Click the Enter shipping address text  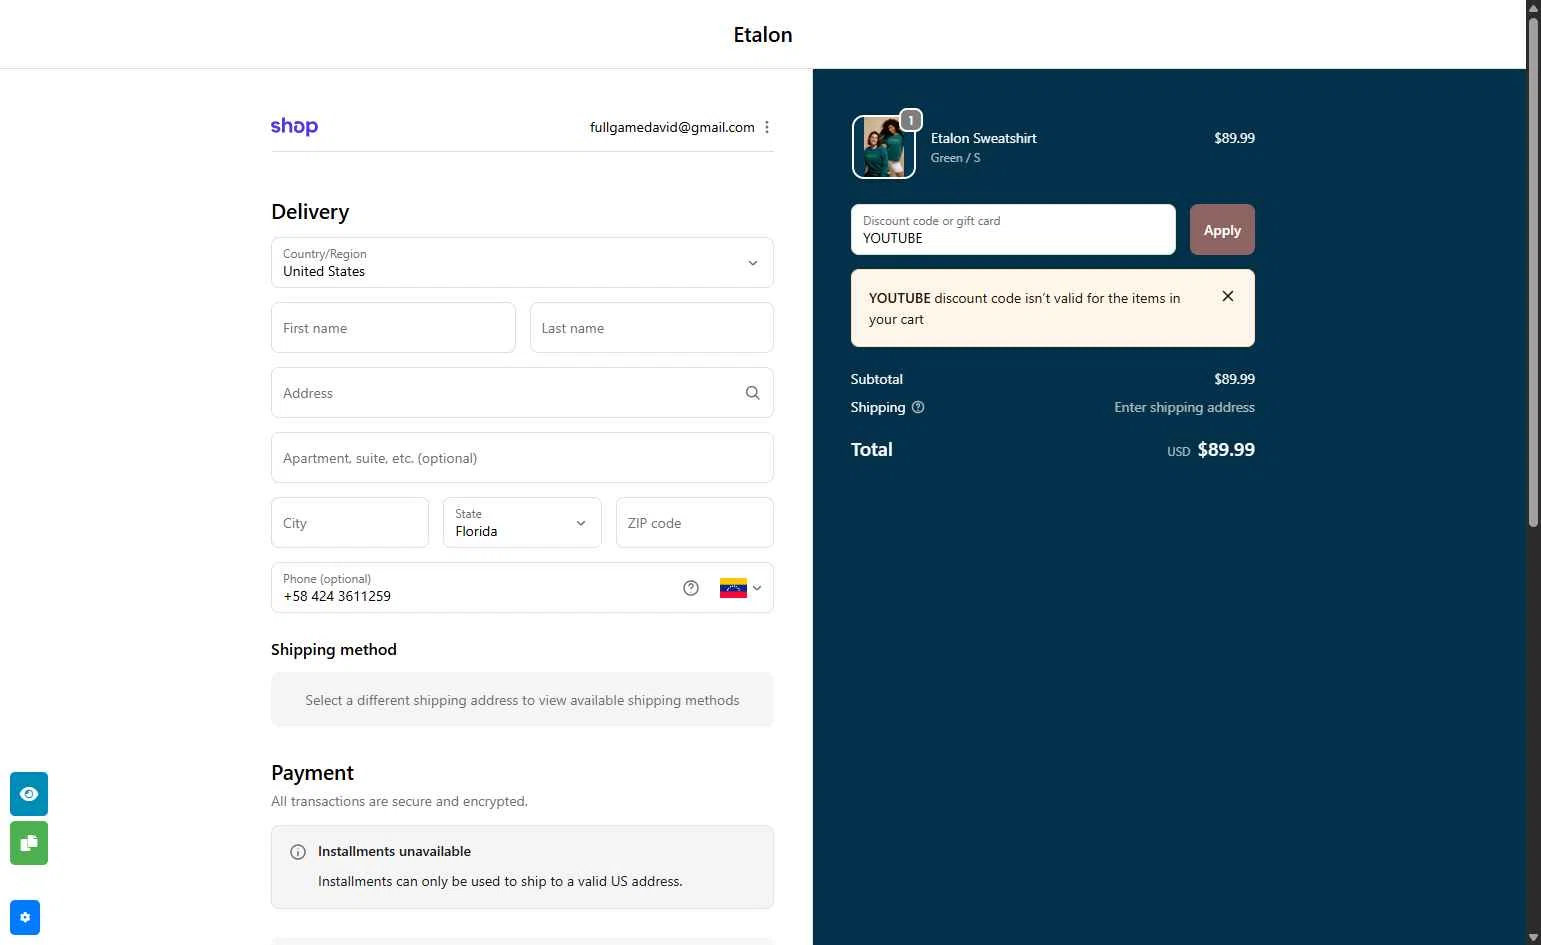click(x=1184, y=407)
